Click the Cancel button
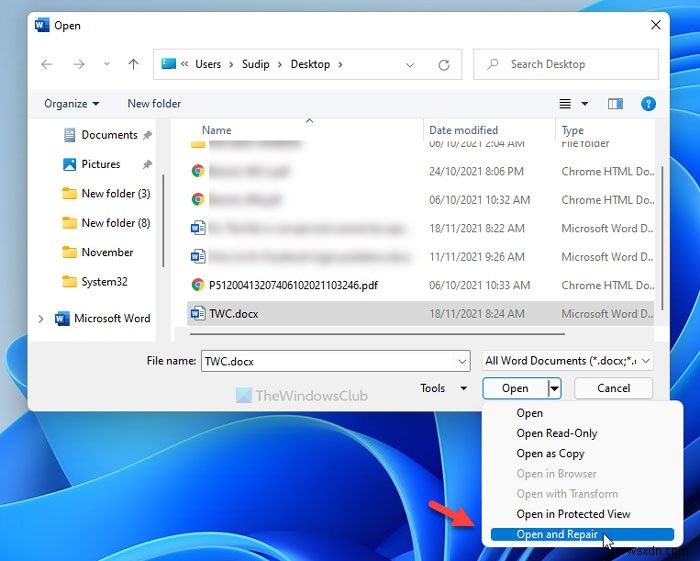 (x=613, y=388)
